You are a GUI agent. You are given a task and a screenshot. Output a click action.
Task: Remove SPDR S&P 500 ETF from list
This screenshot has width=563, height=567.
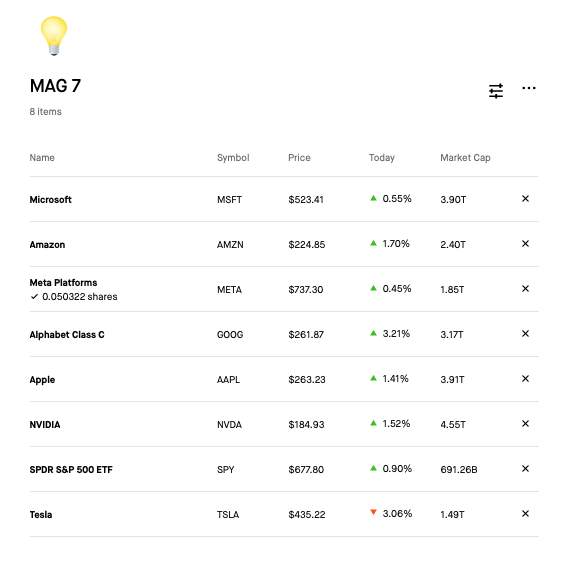coord(525,469)
